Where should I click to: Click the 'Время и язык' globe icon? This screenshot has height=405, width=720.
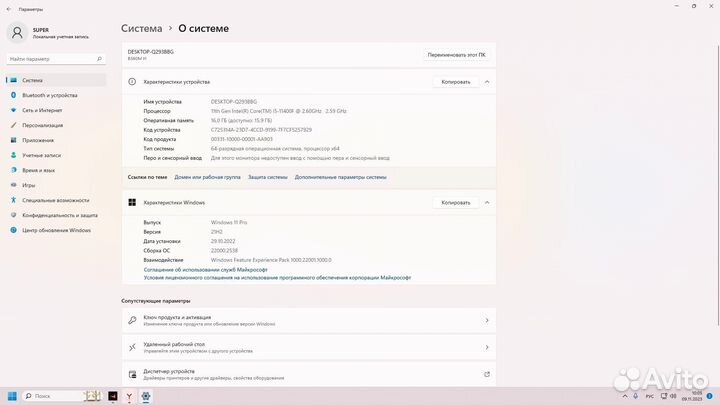point(13,170)
